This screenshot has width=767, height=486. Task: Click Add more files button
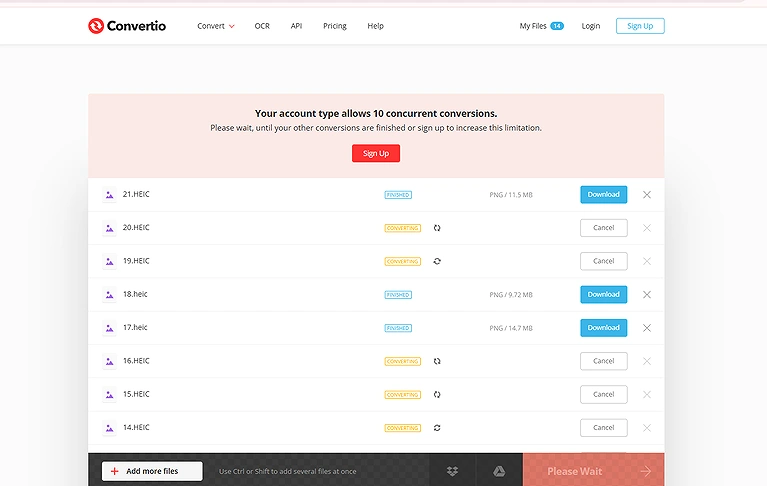pyautogui.click(x=152, y=471)
